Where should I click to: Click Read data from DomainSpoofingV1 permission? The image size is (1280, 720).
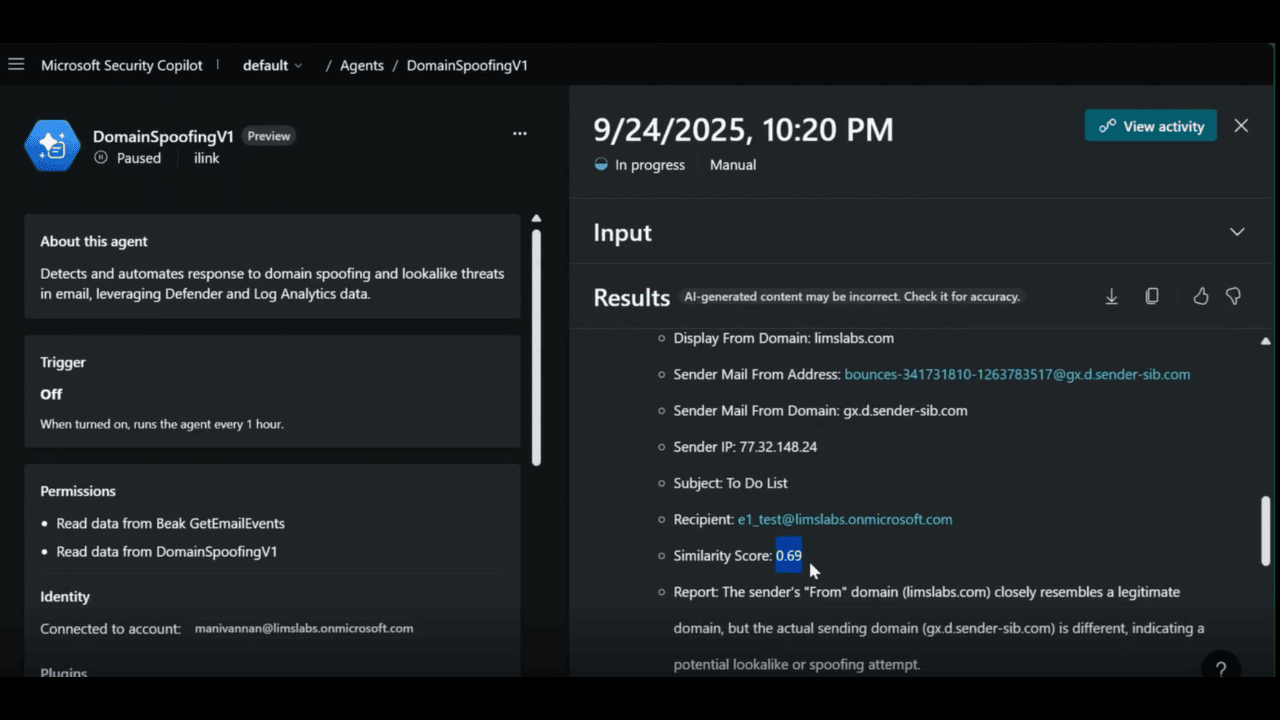tap(167, 552)
